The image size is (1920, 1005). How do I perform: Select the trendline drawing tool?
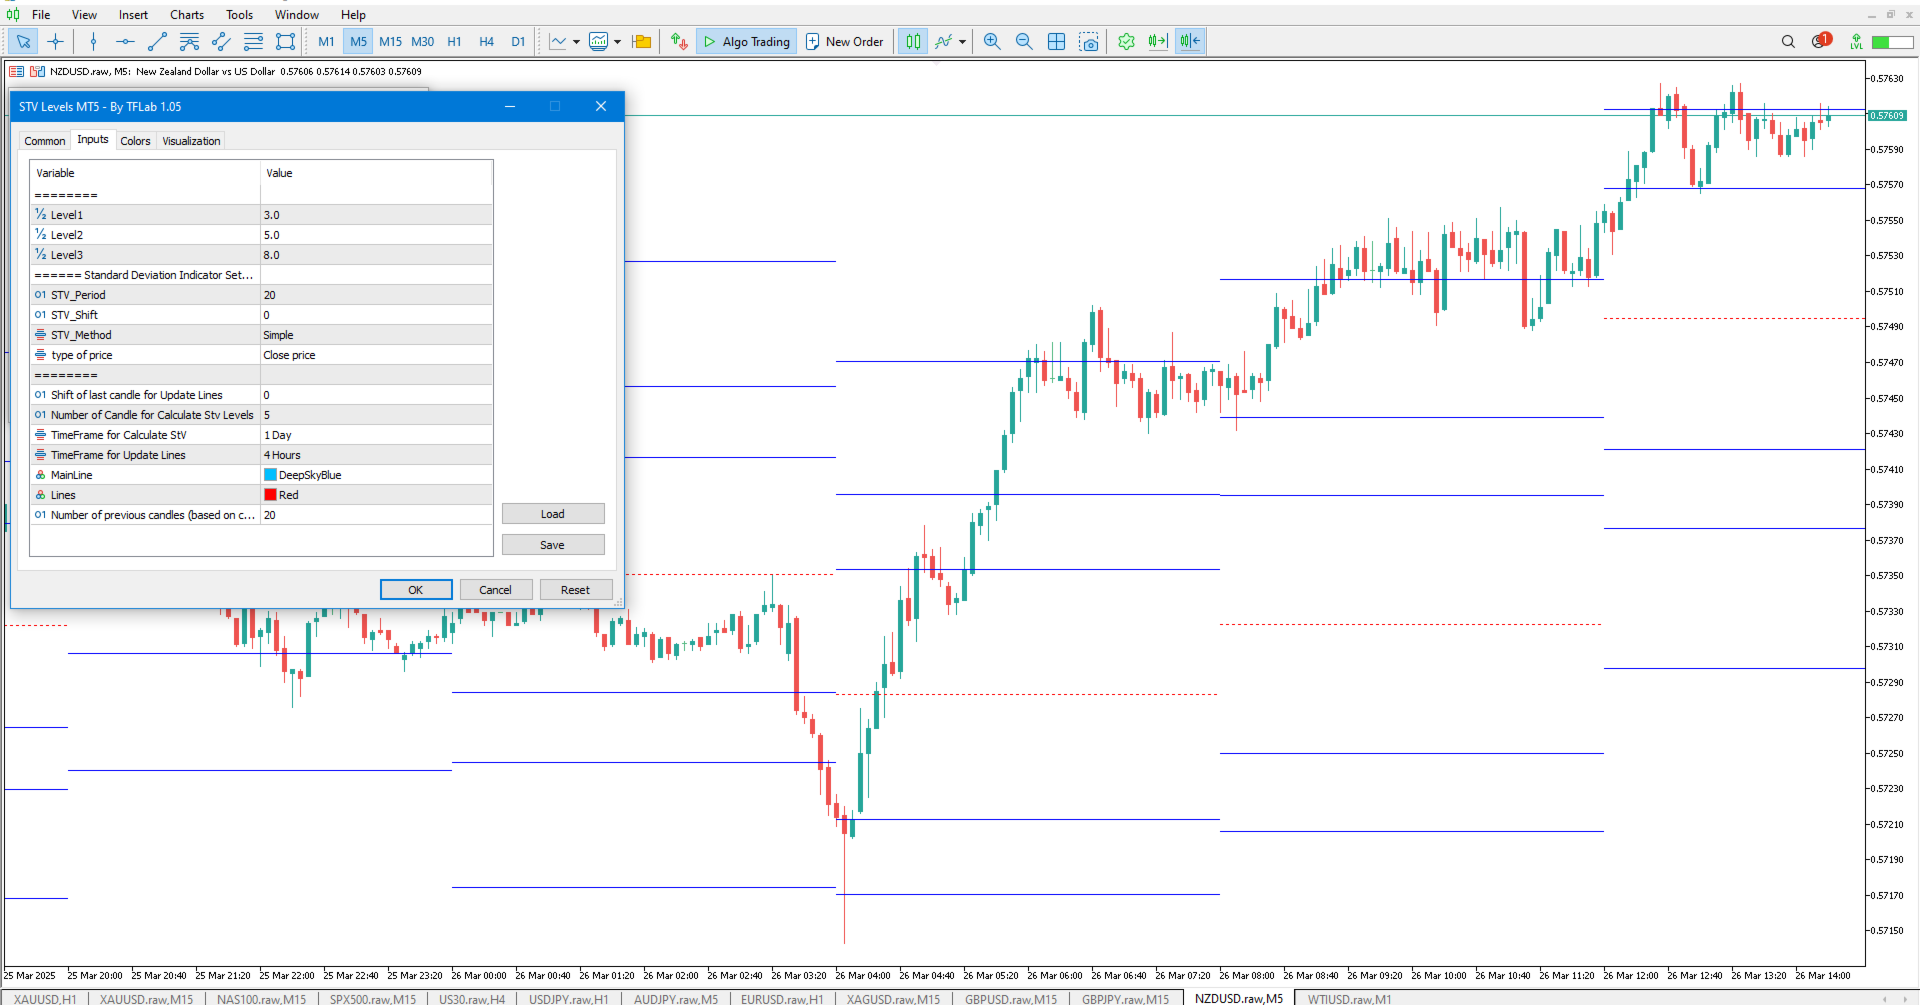point(157,41)
